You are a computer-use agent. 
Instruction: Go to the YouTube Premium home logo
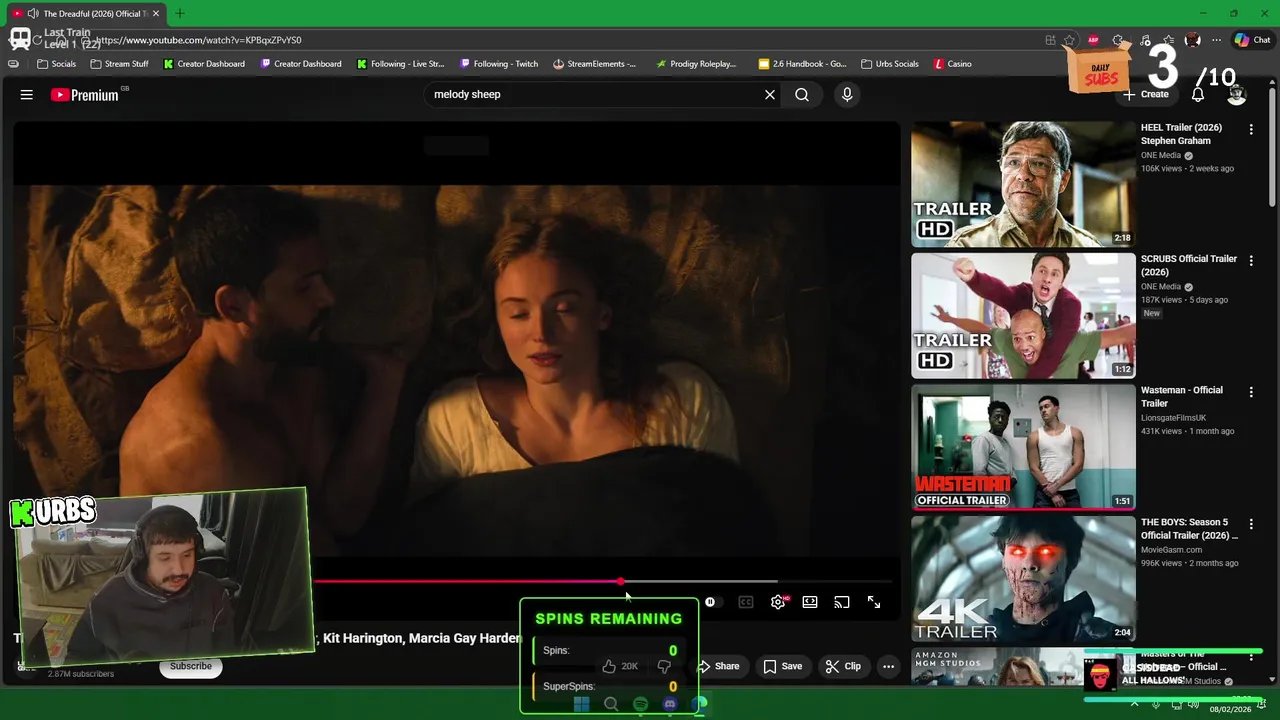(85, 95)
